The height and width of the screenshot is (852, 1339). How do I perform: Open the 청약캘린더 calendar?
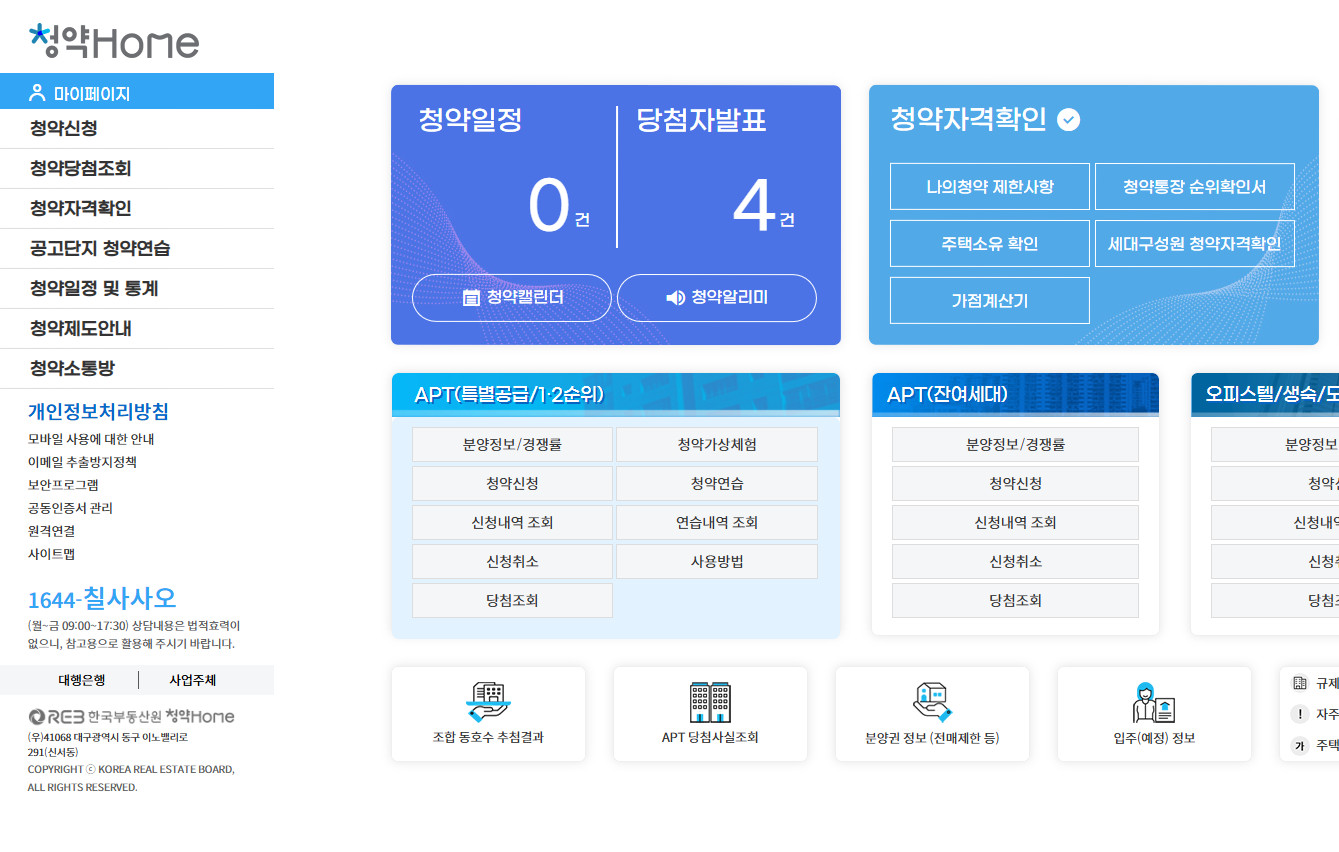point(511,297)
